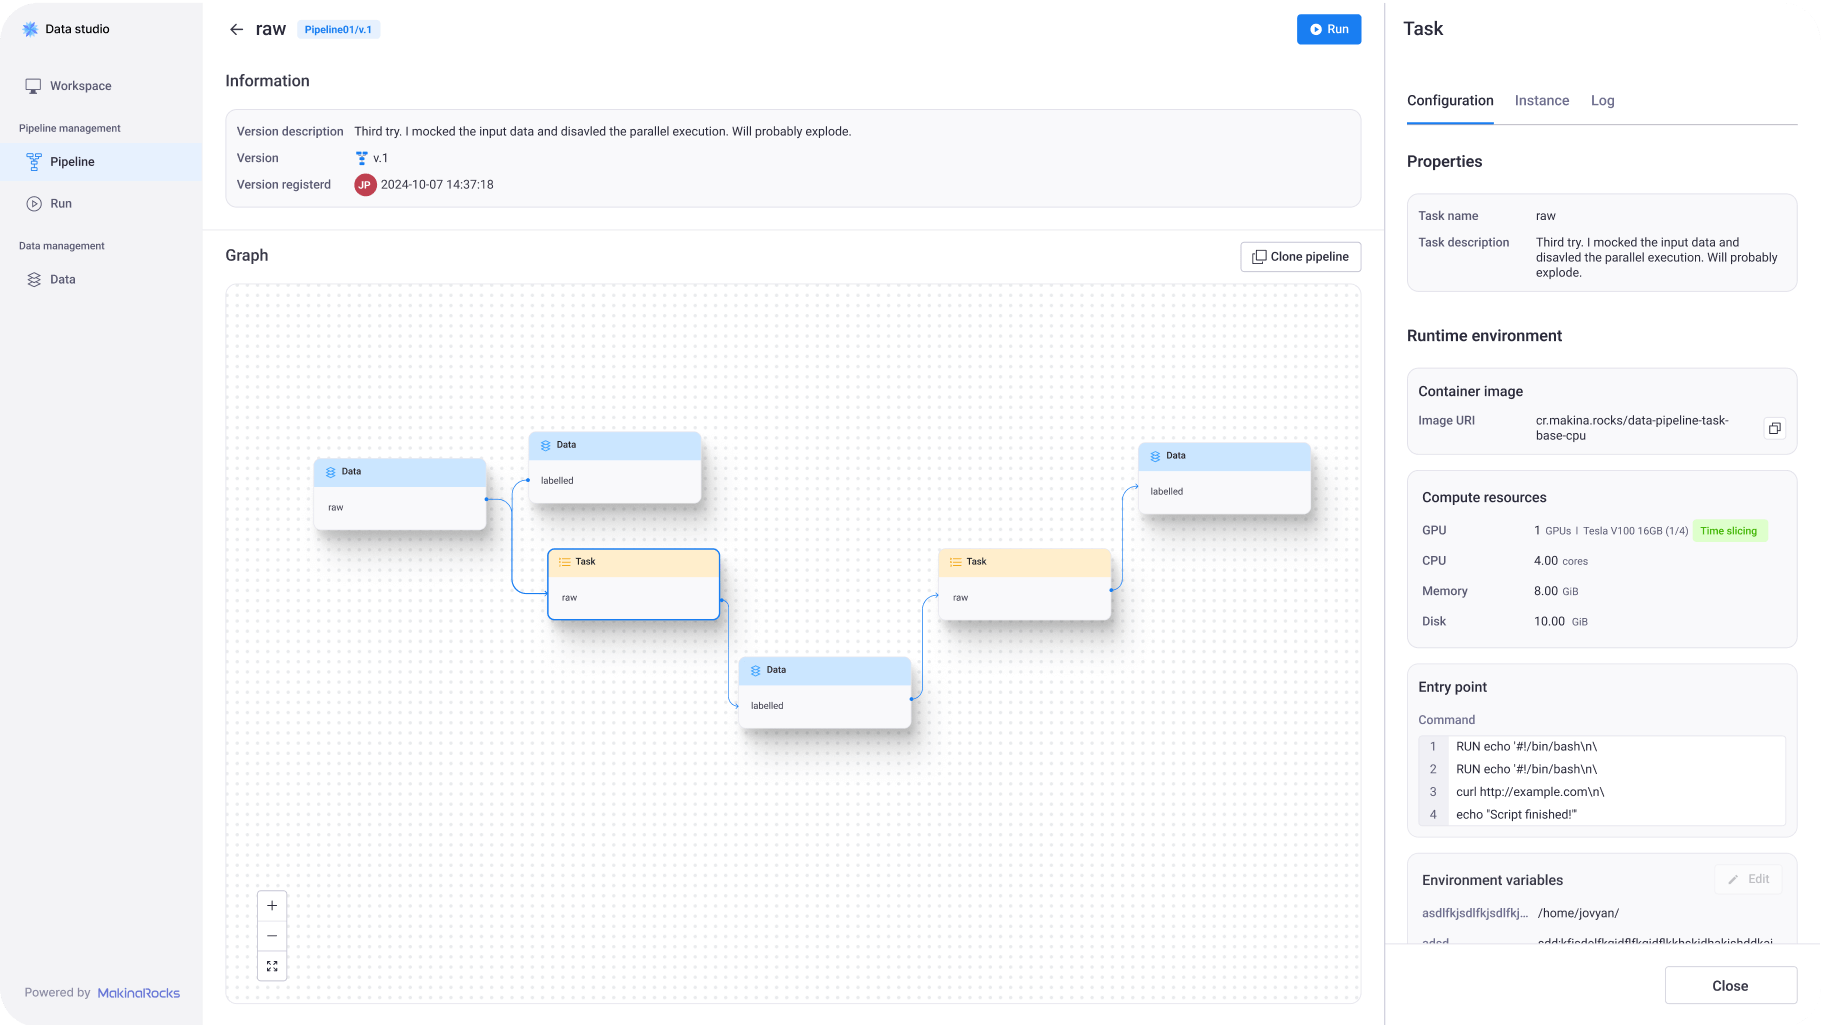Select the leftmost Data raw node
Screen dimensions: 1821x1025
pos(400,494)
